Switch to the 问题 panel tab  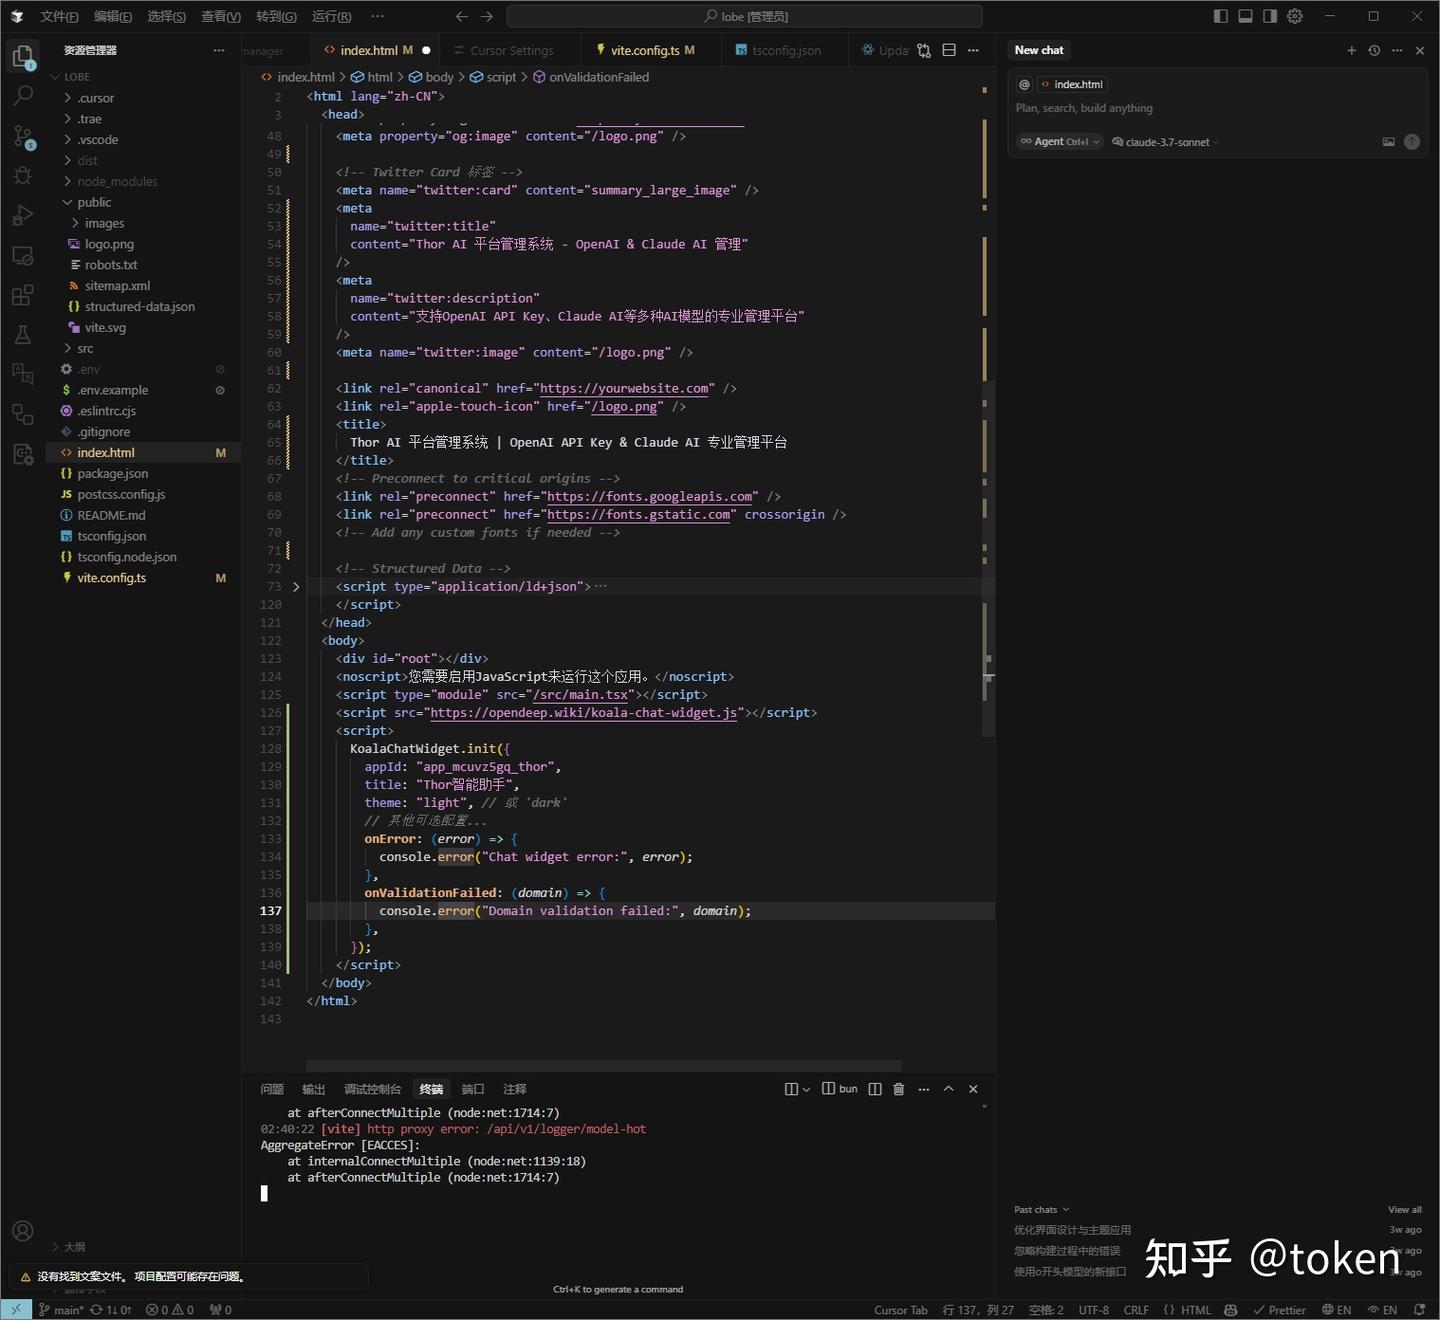[272, 1089]
